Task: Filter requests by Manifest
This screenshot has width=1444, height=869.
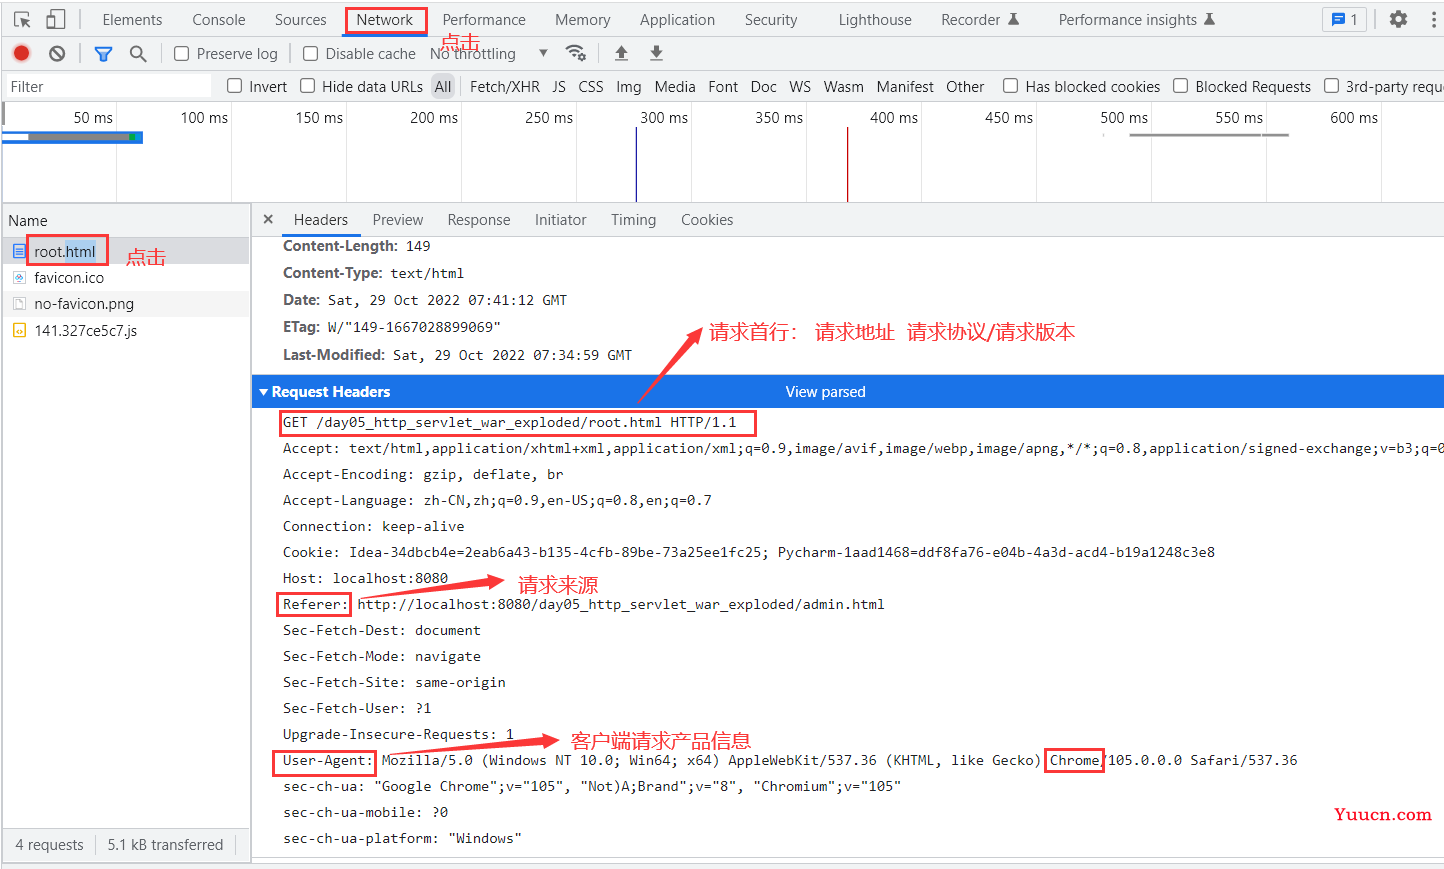Action: (905, 86)
